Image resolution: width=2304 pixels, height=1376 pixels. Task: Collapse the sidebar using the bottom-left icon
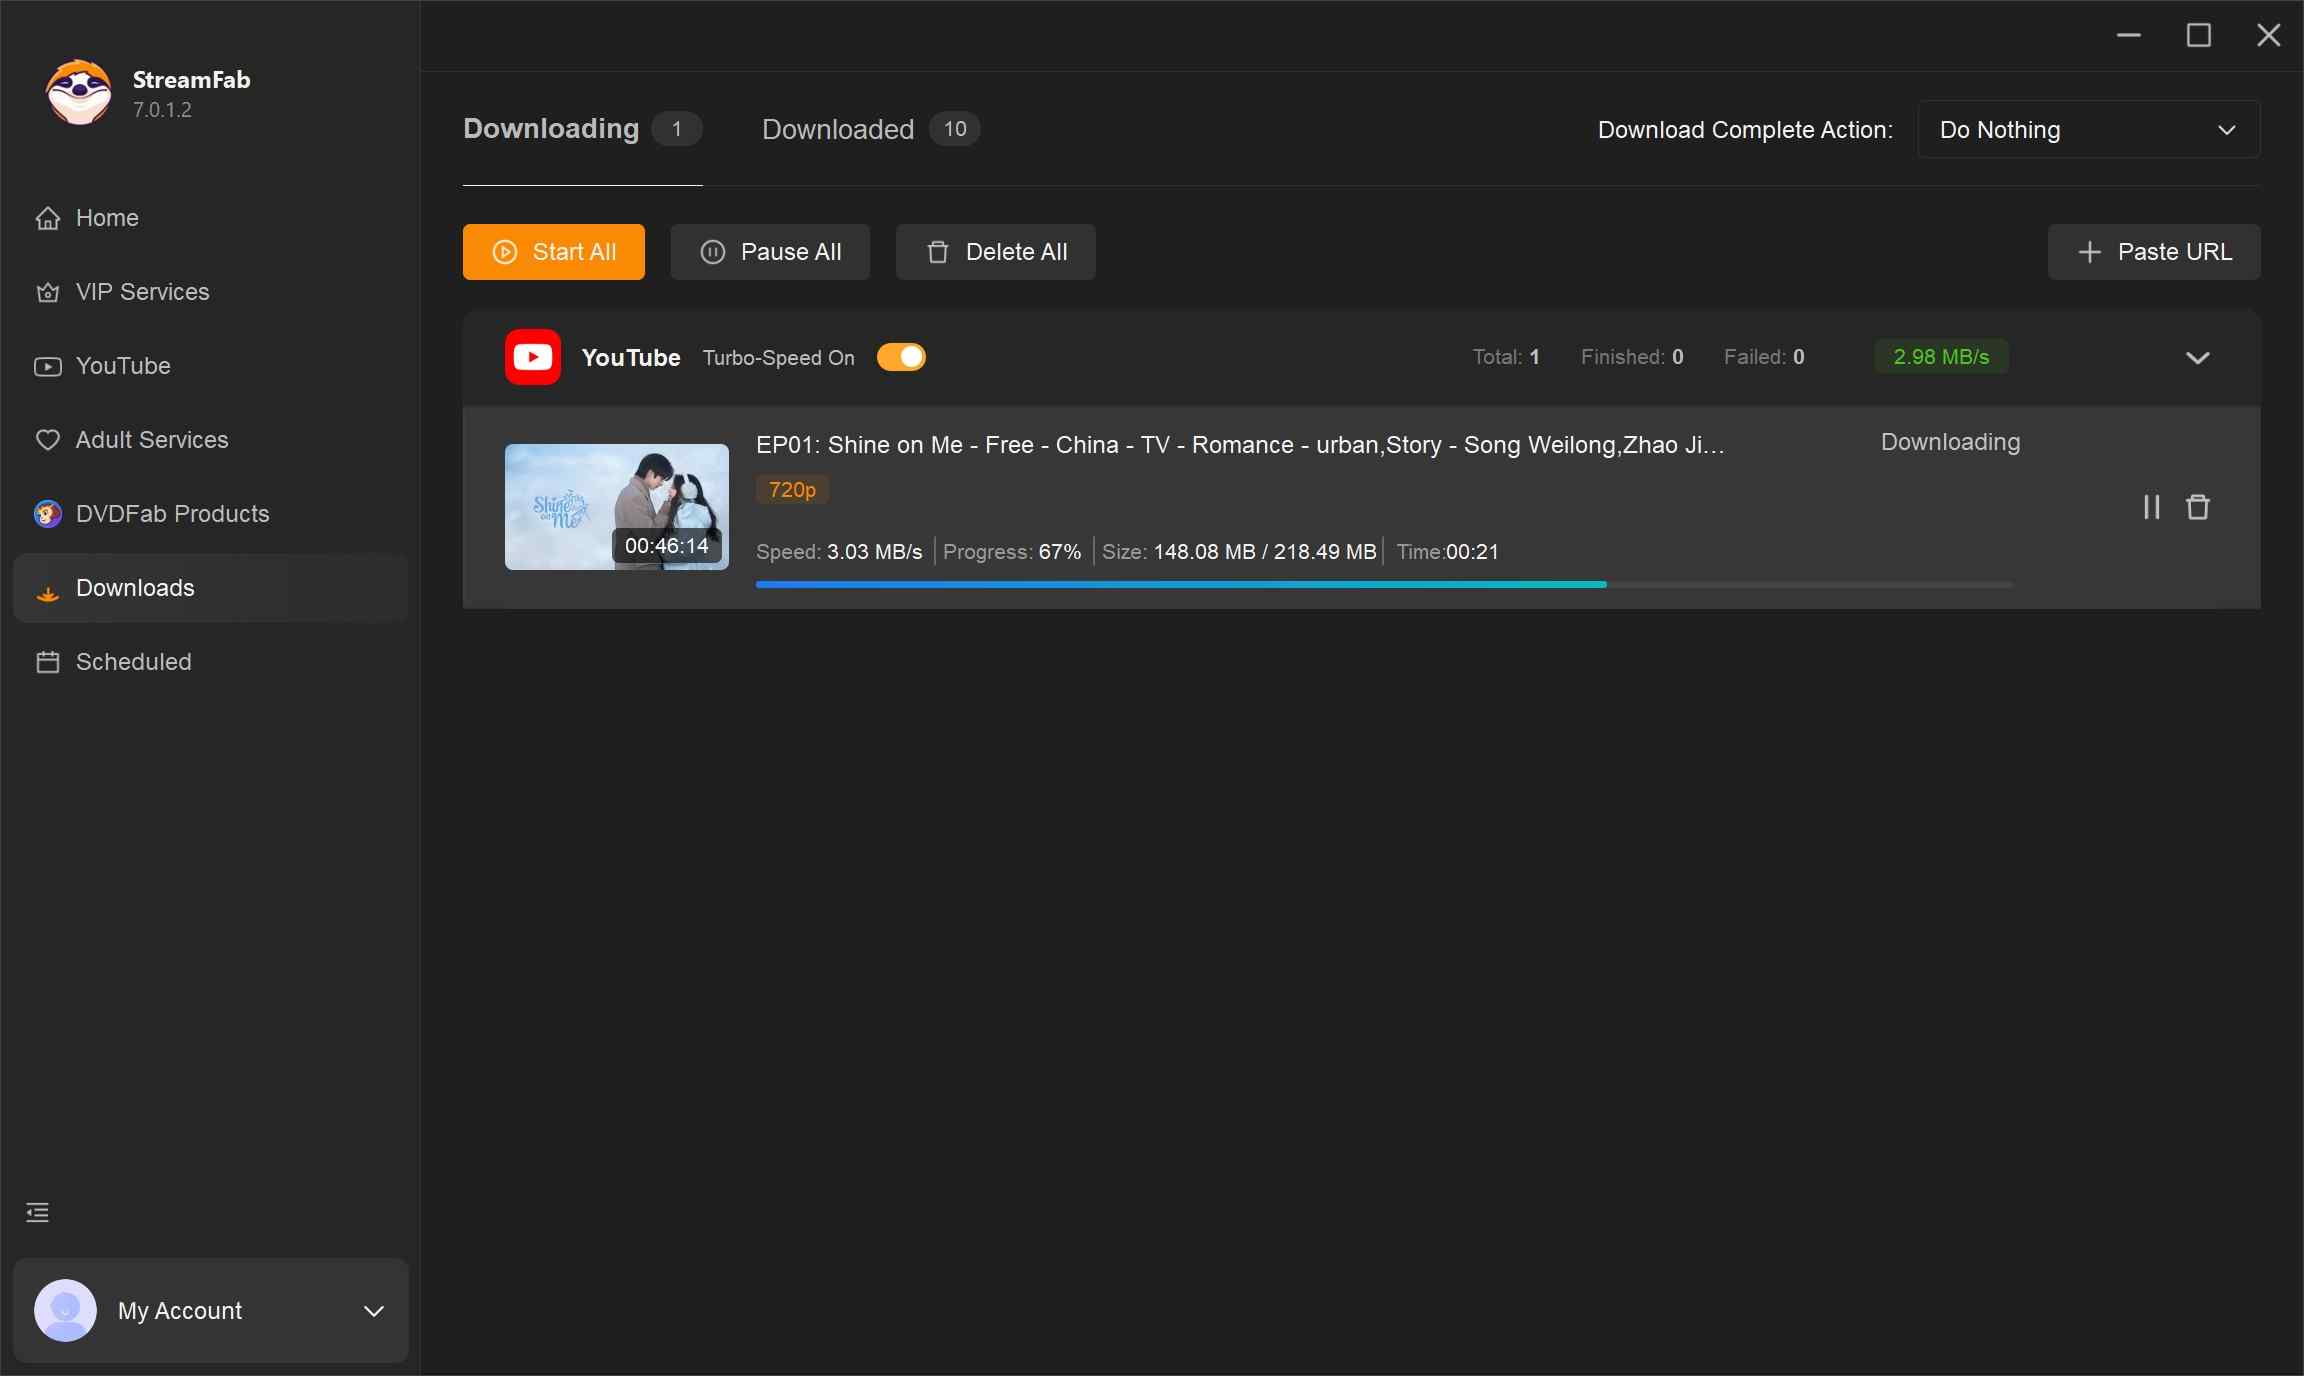tap(36, 1213)
